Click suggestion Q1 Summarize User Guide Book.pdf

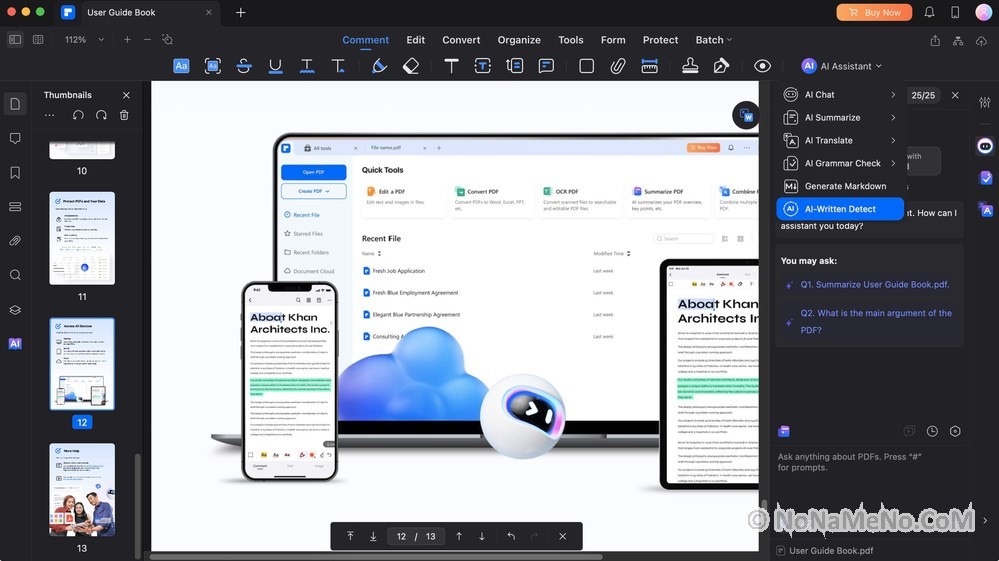[x=875, y=285]
